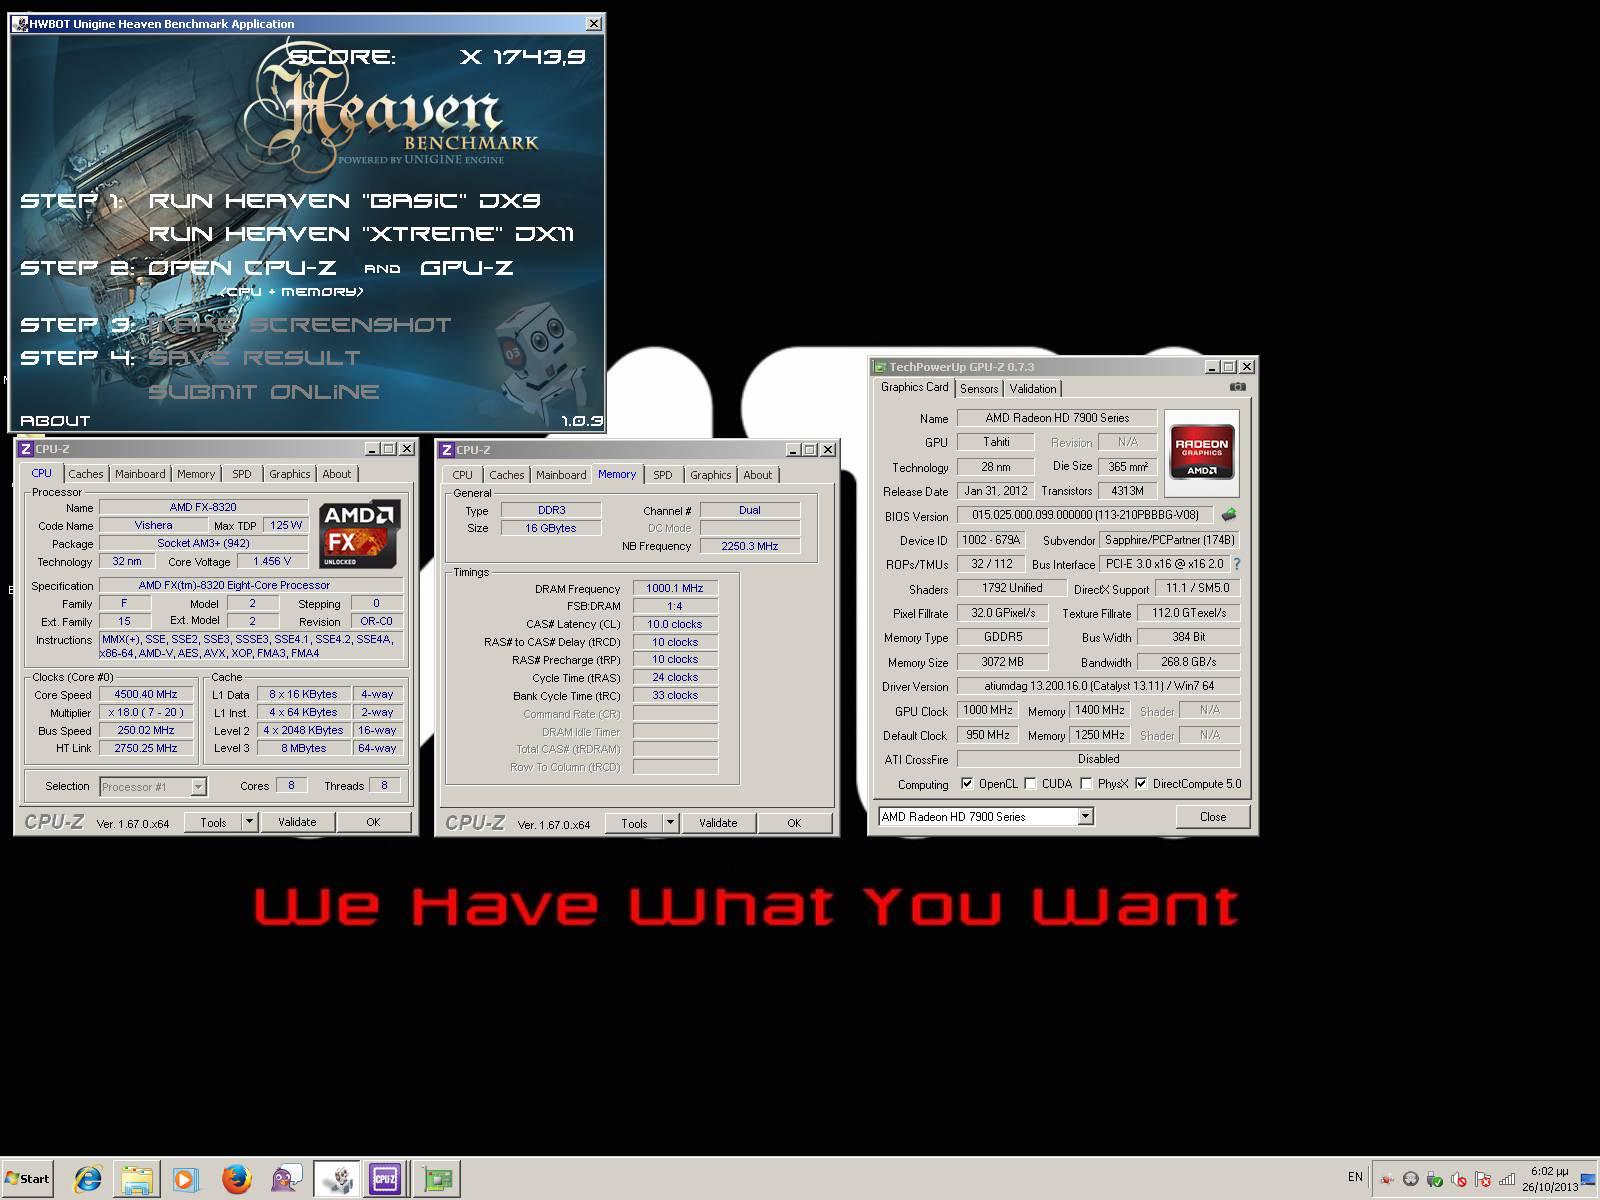Image resolution: width=1600 pixels, height=1200 pixels.
Task: Click the driver version field in GPU-Z
Action: pyautogui.click(x=1098, y=686)
